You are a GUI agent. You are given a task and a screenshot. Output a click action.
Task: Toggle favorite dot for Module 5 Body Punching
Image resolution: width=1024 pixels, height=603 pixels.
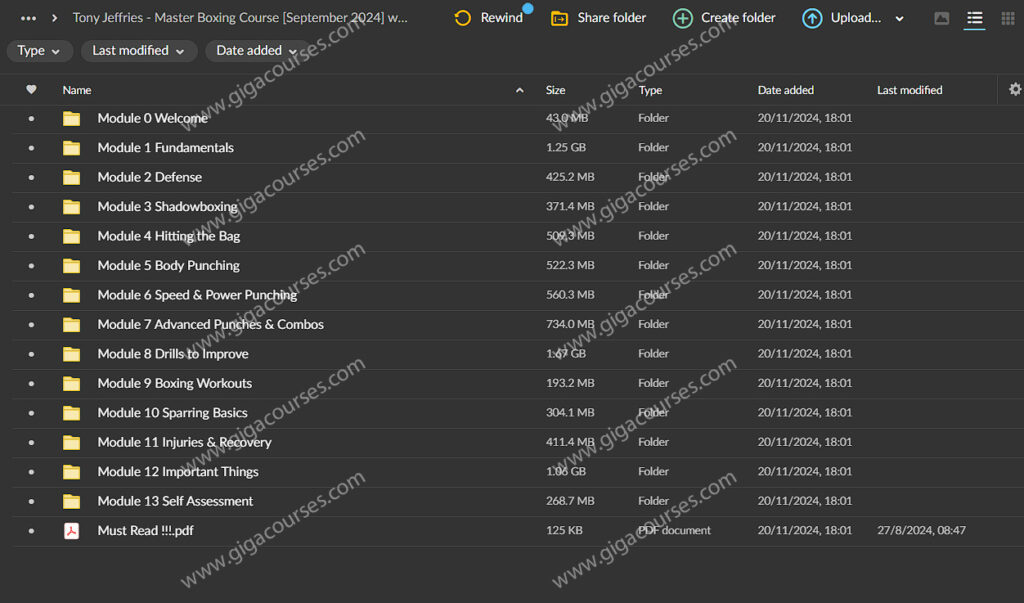pyautogui.click(x=31, y=266)
